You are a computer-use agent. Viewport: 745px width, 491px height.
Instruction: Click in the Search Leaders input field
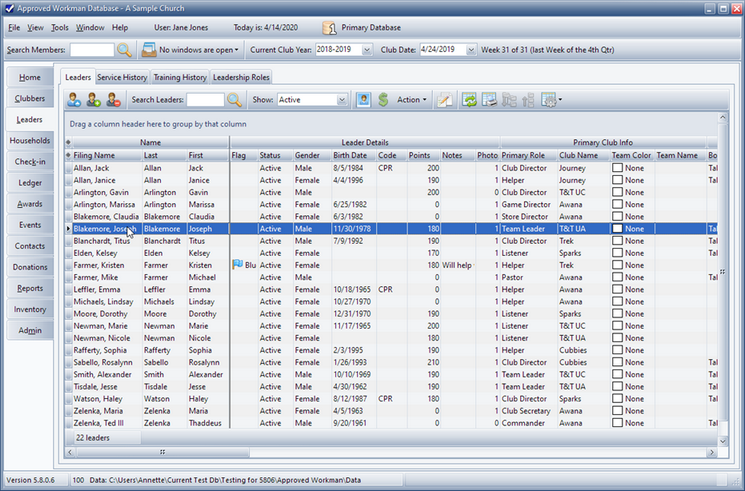(x=205, y=100)
